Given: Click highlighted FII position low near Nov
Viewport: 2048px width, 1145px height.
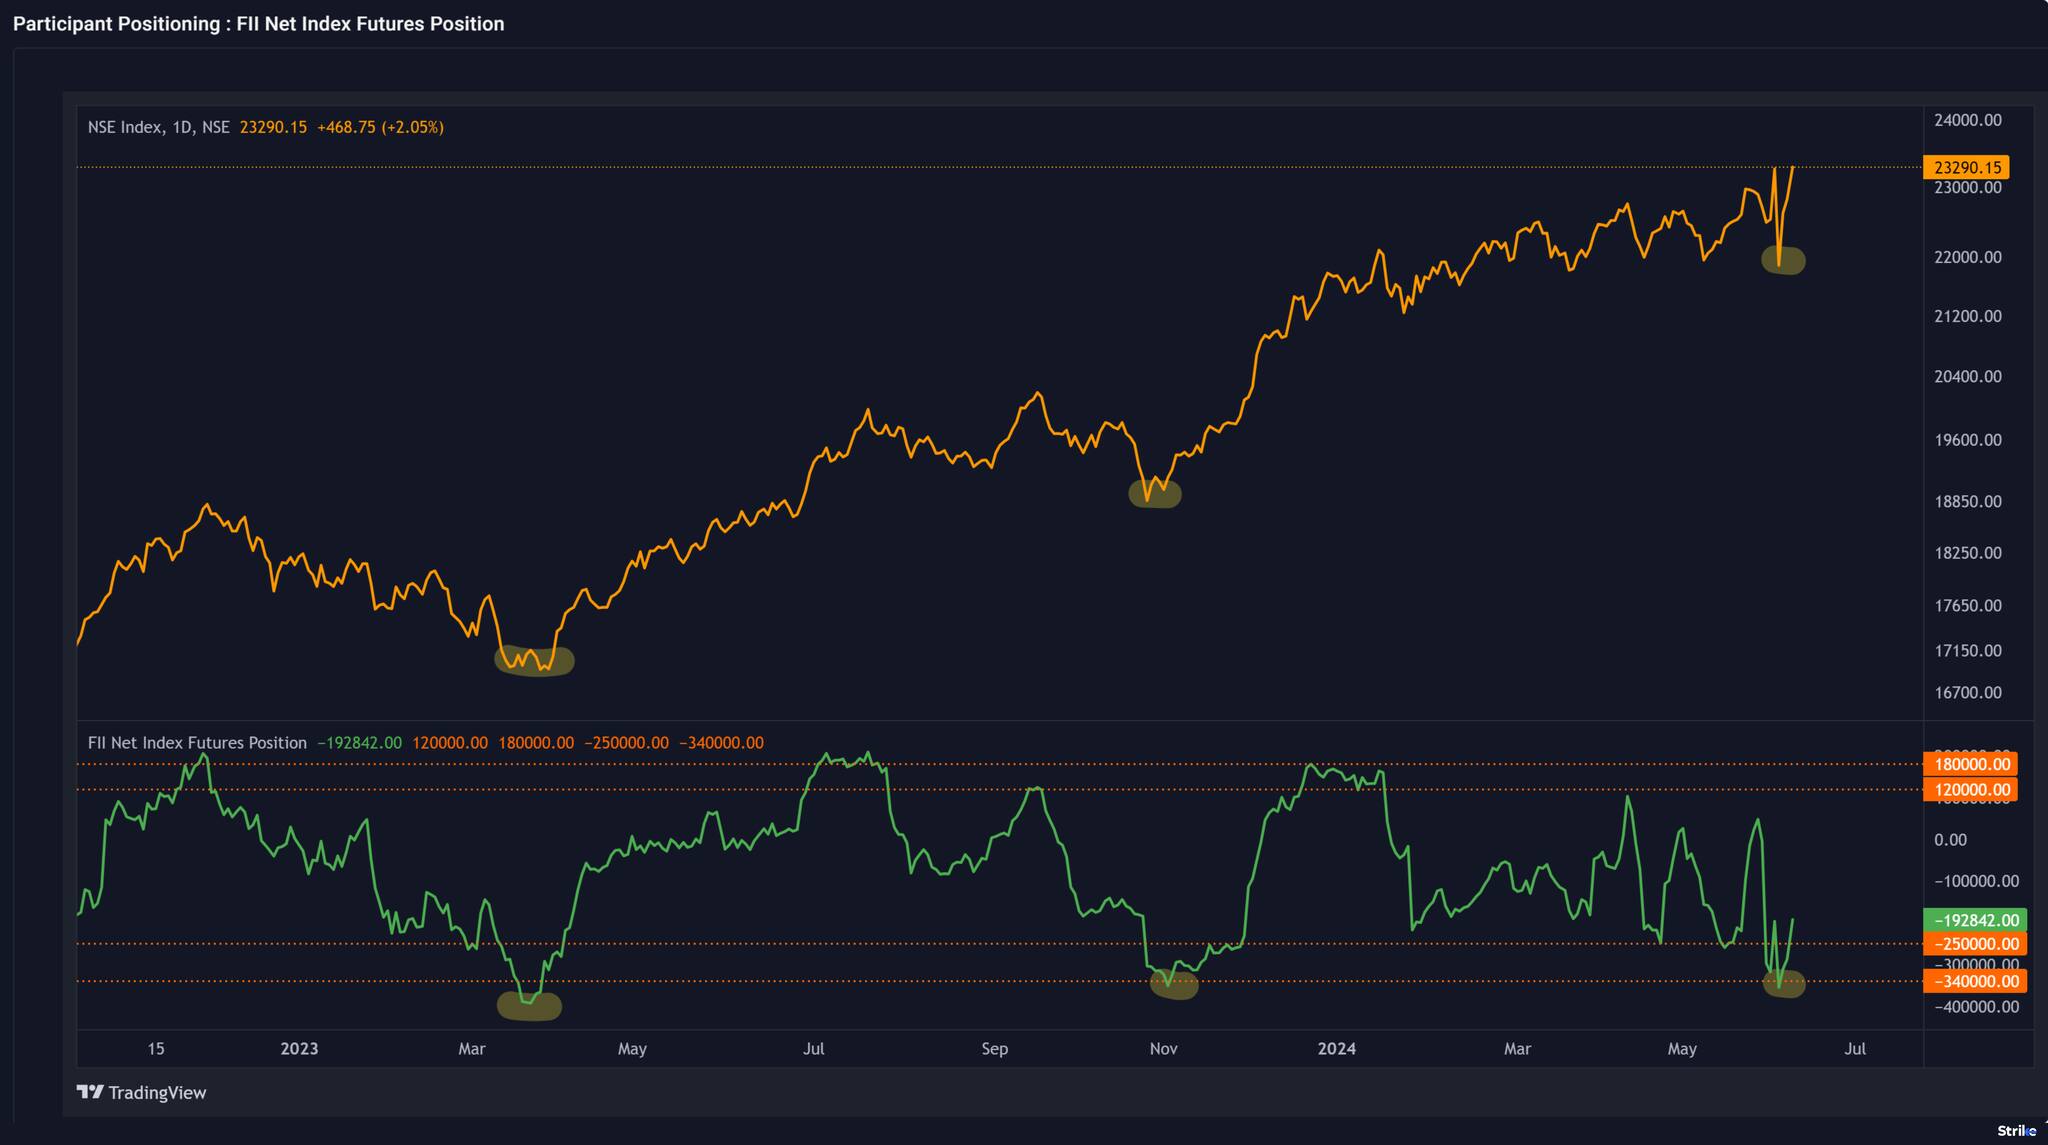Looking at the screenshot, I should pos(1174,984).
